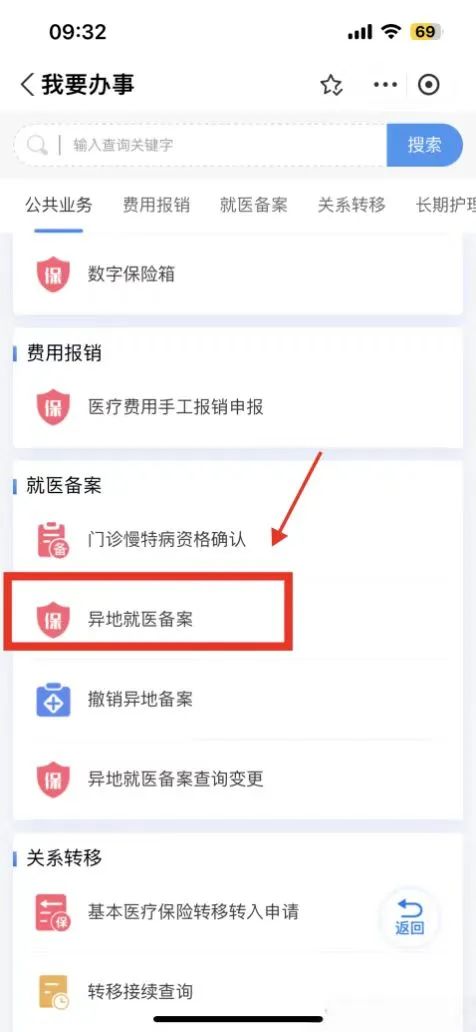Tap the star favorite icon
Image resolution: width=476 pixels, height=1032 pixels.
331,85
